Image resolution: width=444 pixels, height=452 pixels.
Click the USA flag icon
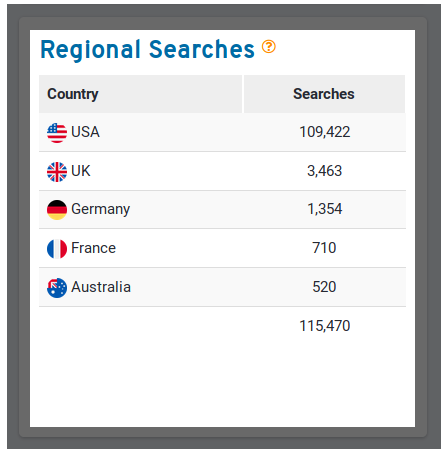click(57, 133)
